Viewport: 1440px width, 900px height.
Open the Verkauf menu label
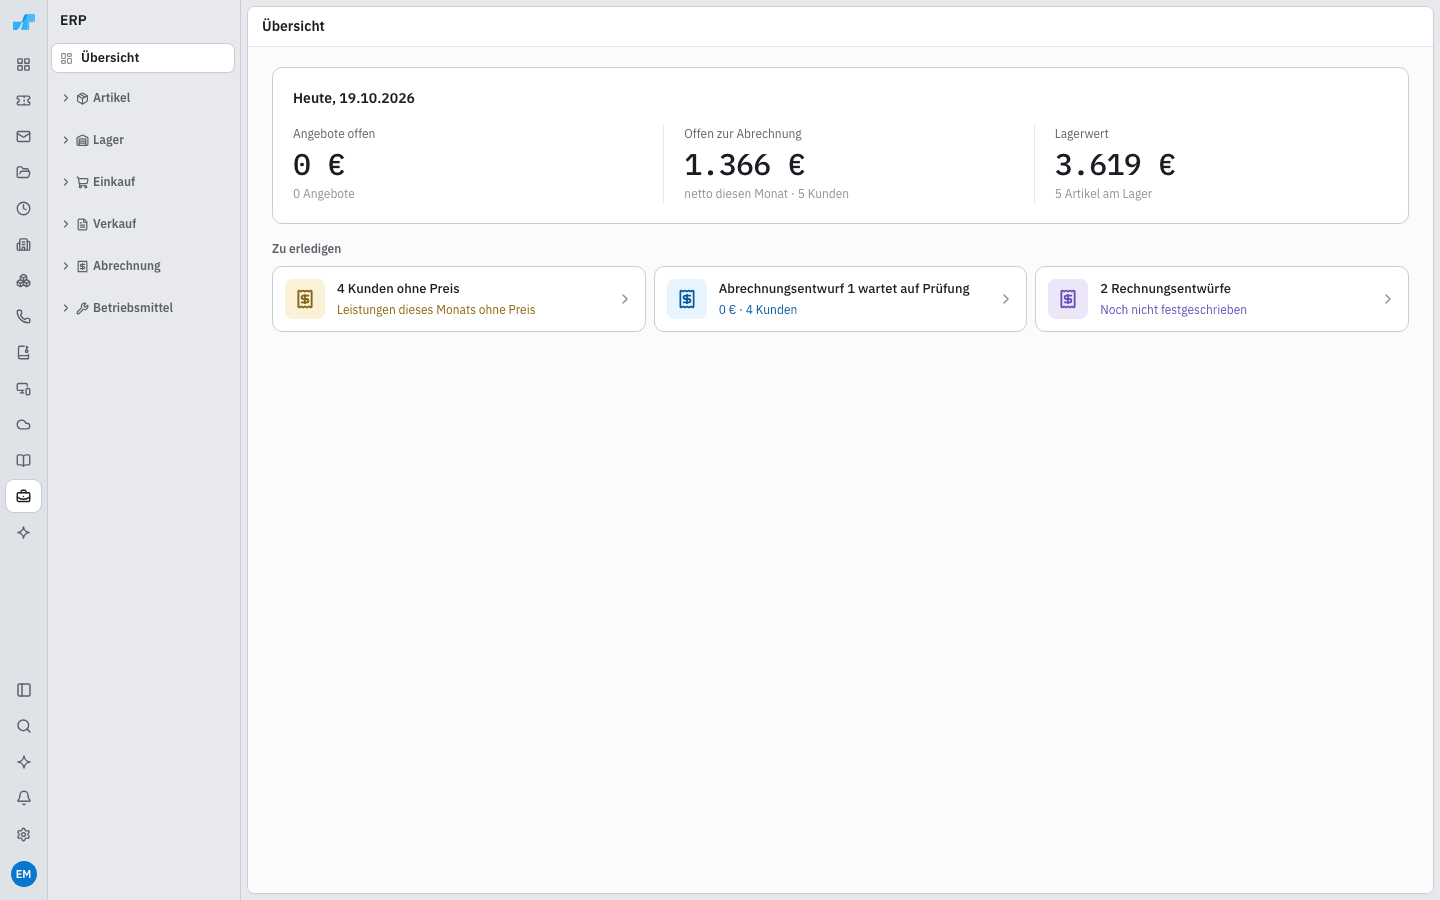[x=115, y=224]
